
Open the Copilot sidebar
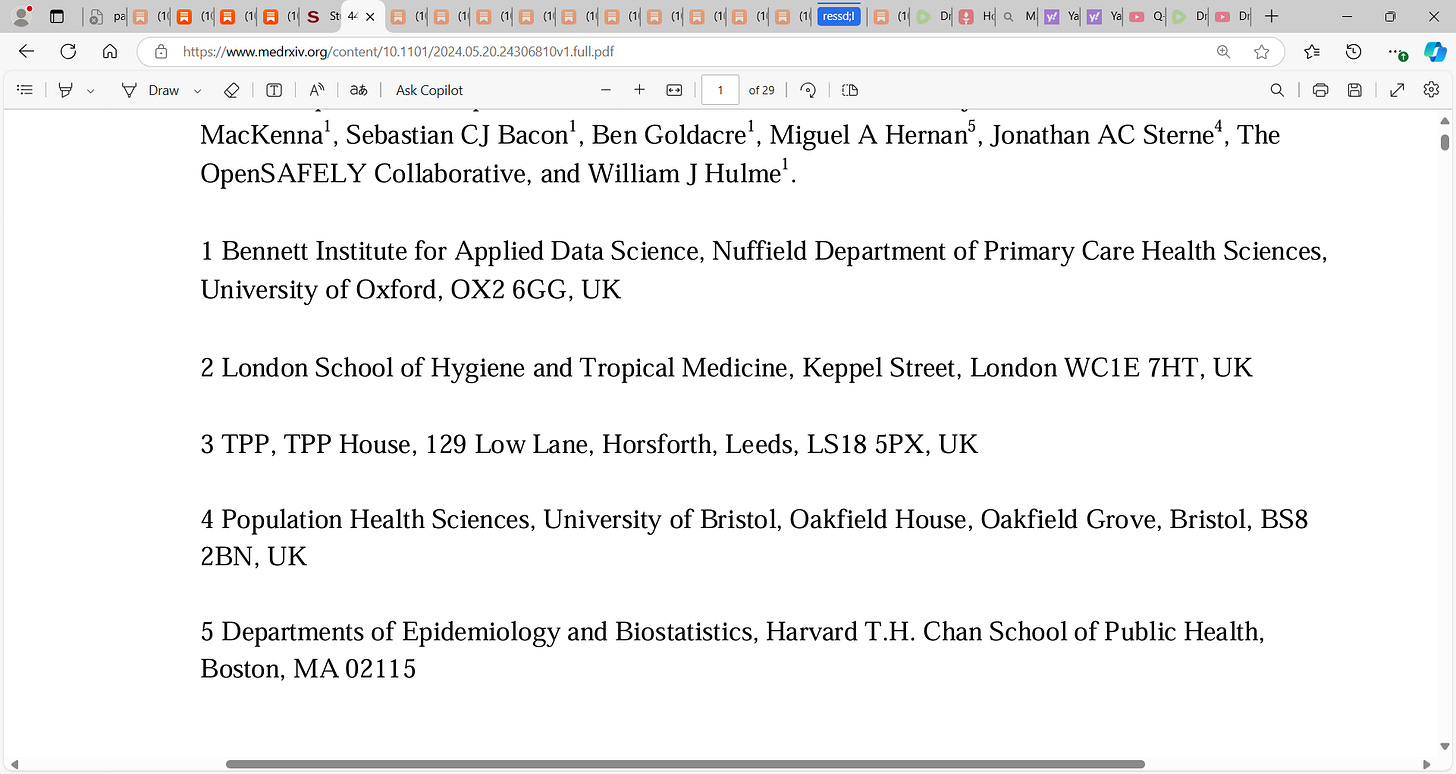[x=1435, y=52]
